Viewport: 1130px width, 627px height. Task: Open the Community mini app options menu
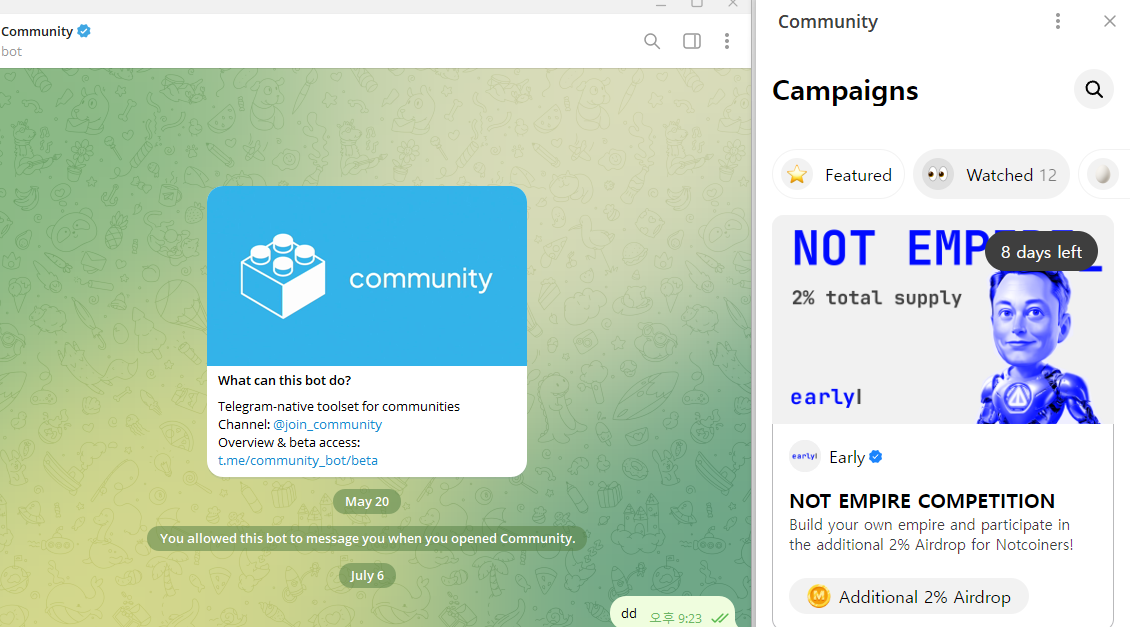coord(1057,21)
